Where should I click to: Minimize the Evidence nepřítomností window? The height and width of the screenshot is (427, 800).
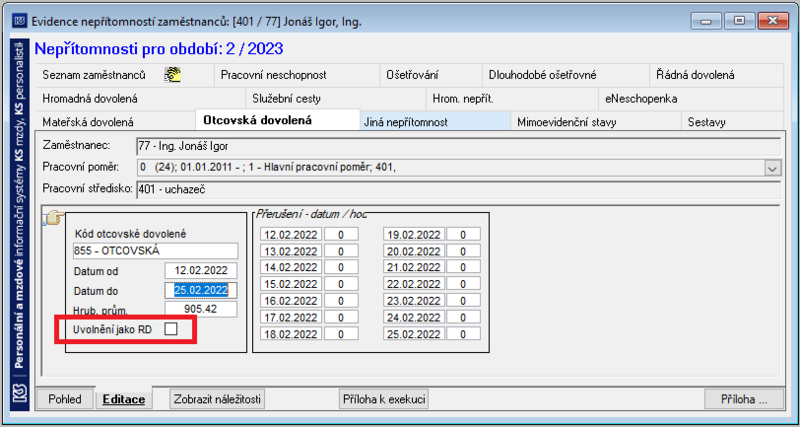click(706, 21)
